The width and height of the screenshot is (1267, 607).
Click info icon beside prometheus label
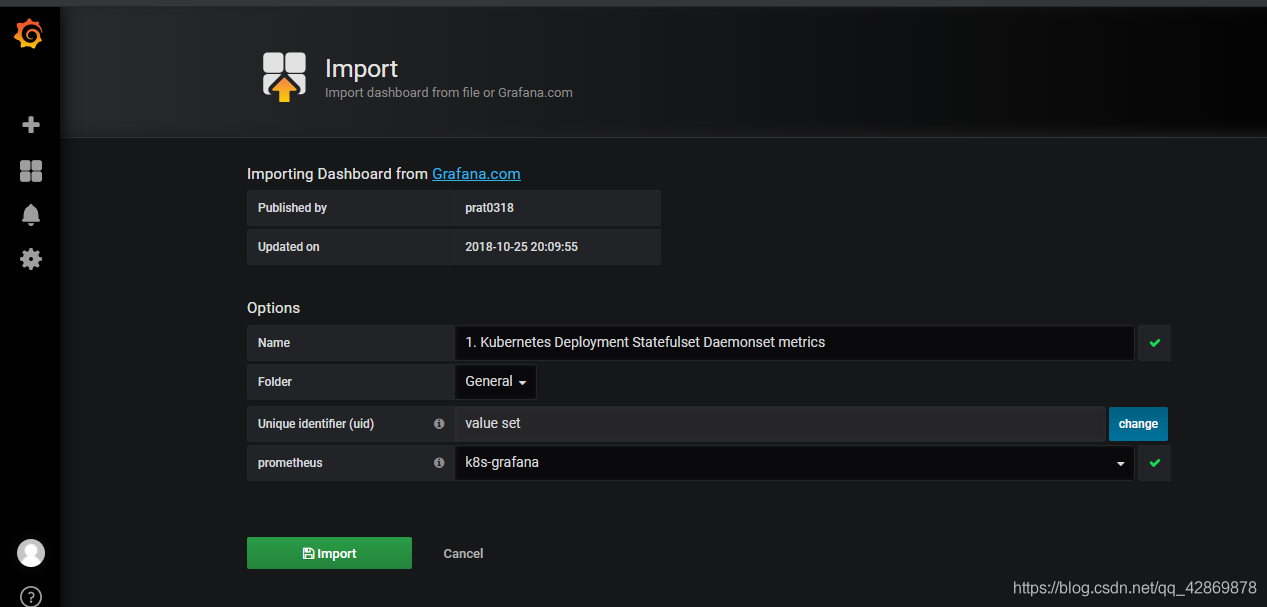point(439,463)
